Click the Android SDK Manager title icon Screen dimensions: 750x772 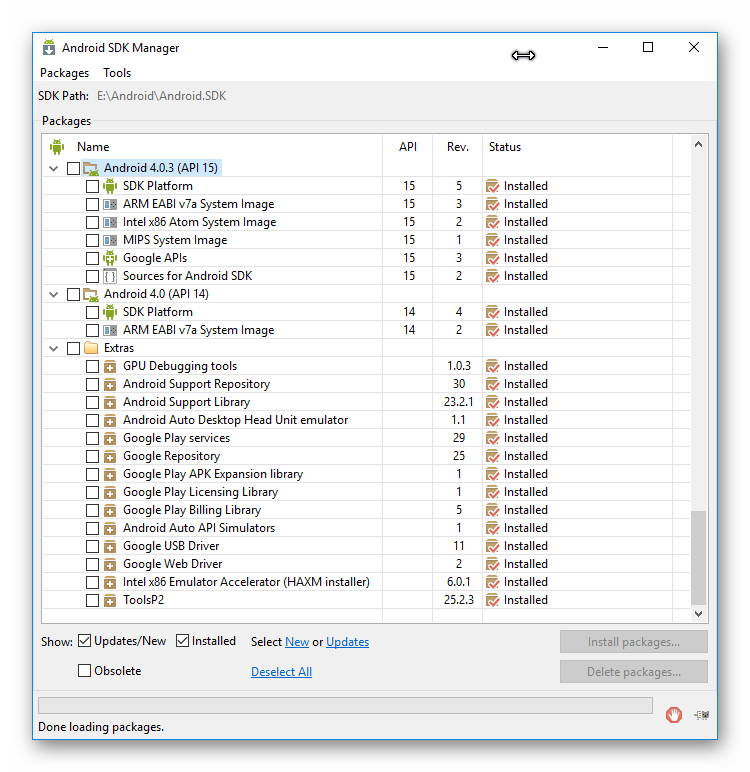49,48
